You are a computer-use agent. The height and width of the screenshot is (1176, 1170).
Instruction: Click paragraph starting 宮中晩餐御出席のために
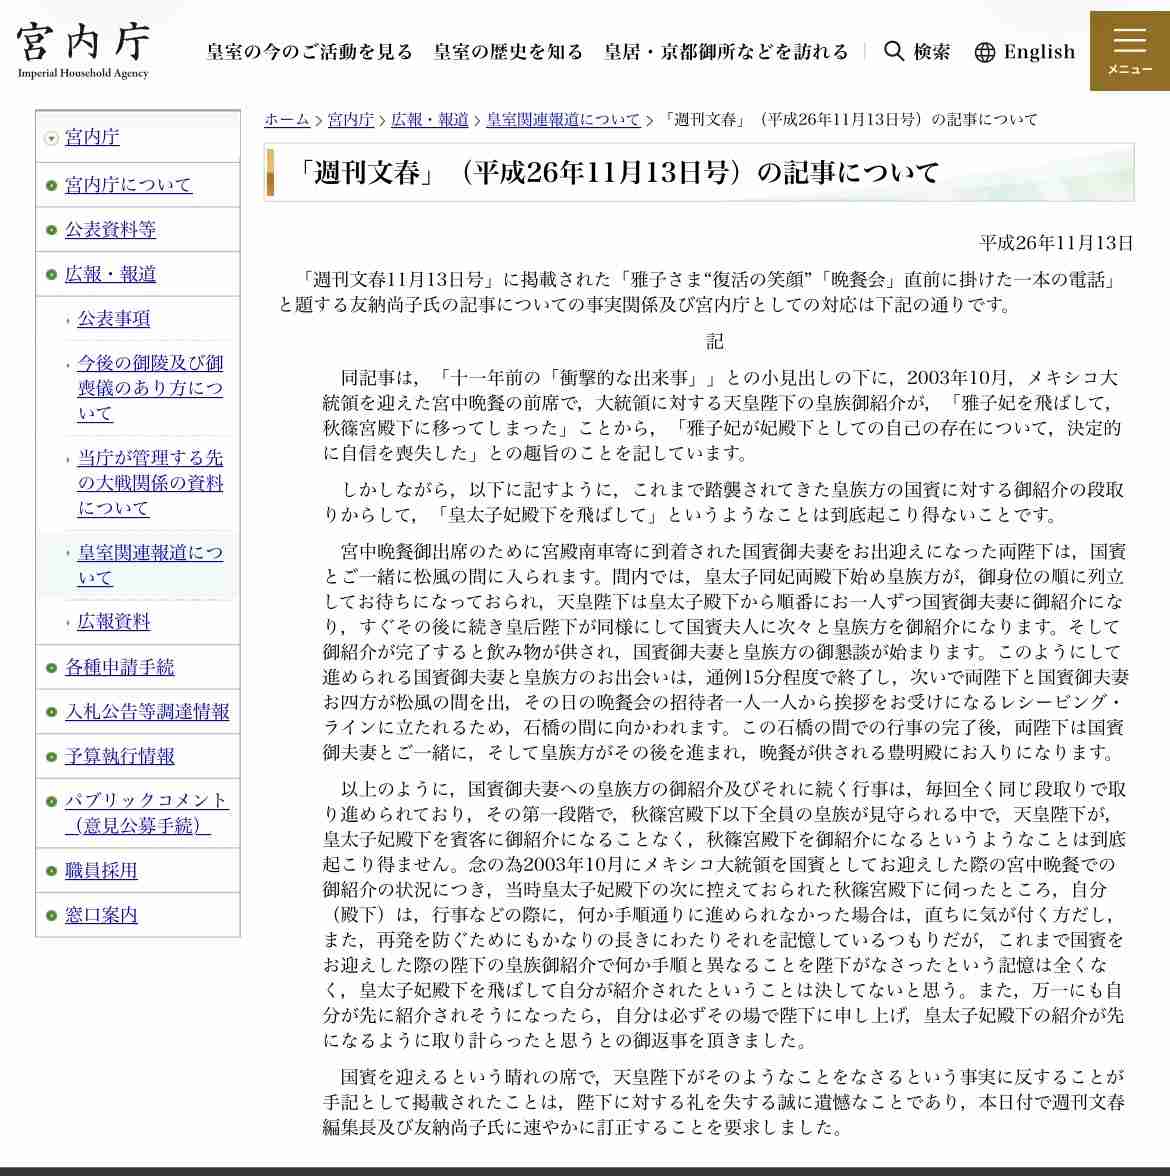coord(725,652)
